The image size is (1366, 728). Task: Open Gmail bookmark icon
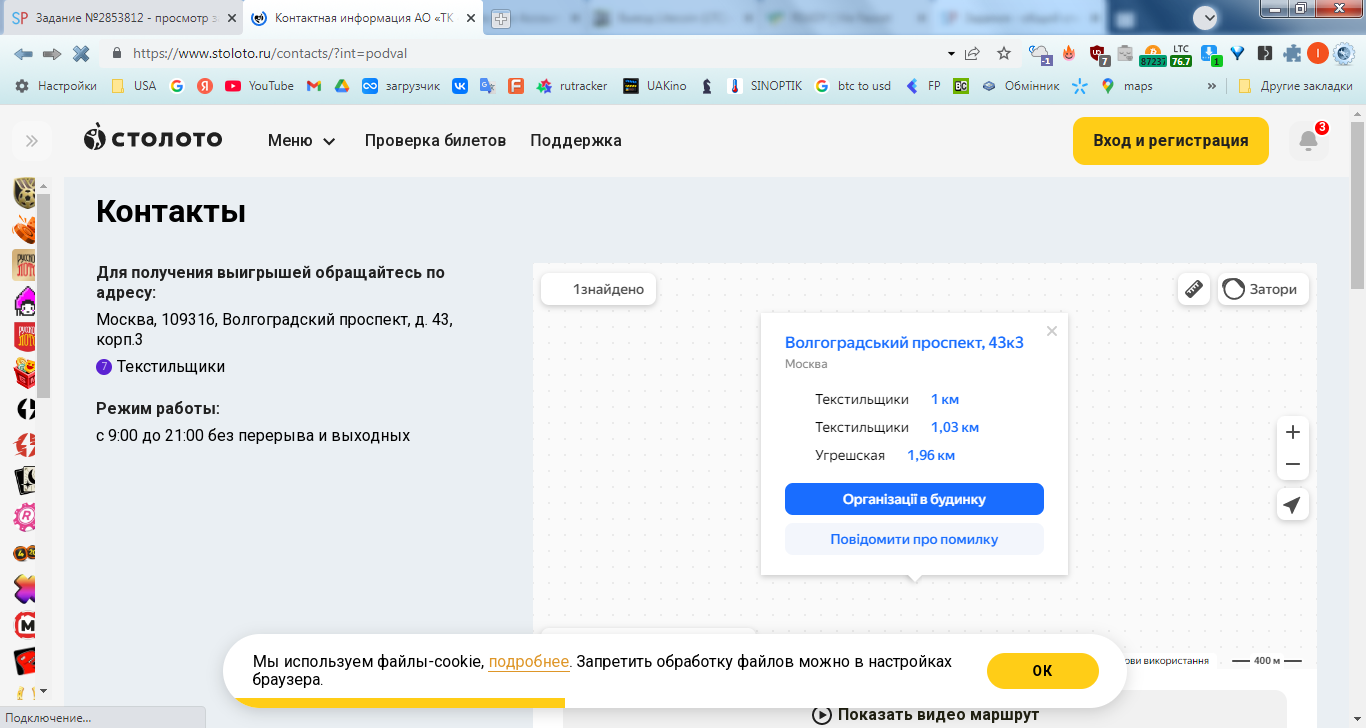click(x=313, y=86)
